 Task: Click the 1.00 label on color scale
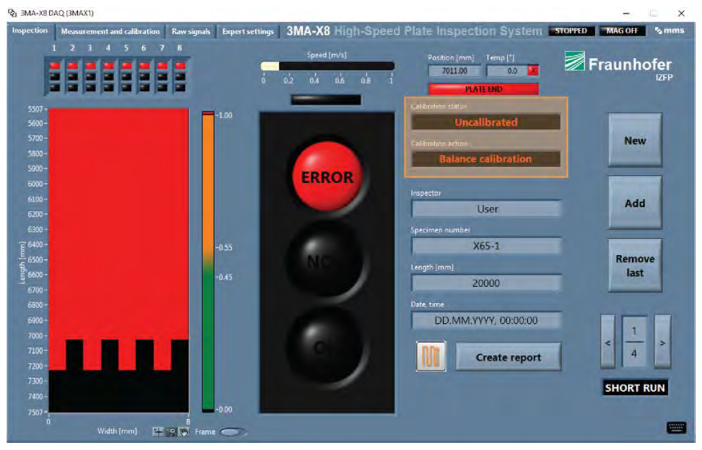[x=224, y=115]
